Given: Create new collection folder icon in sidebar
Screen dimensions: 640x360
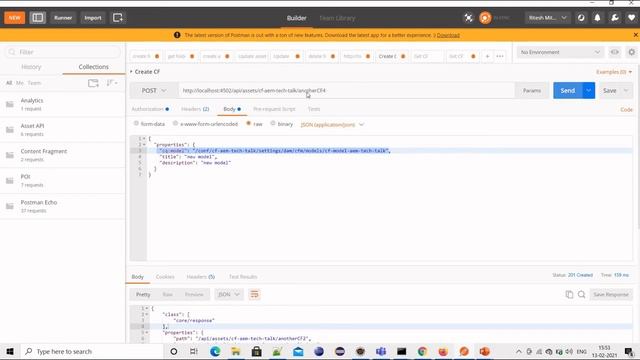Looking at the screenshot, I should pyautogui.click(x=93, y=83).
